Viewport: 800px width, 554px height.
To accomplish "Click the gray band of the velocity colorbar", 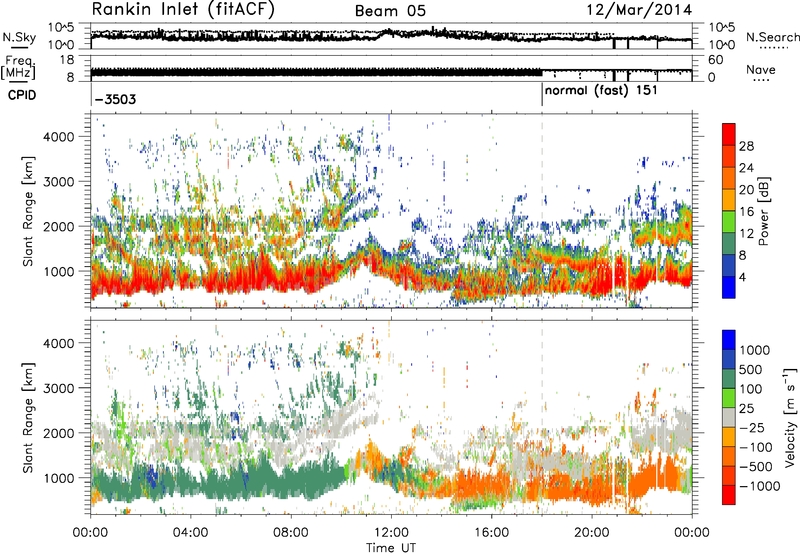I will tap(729, 417).
